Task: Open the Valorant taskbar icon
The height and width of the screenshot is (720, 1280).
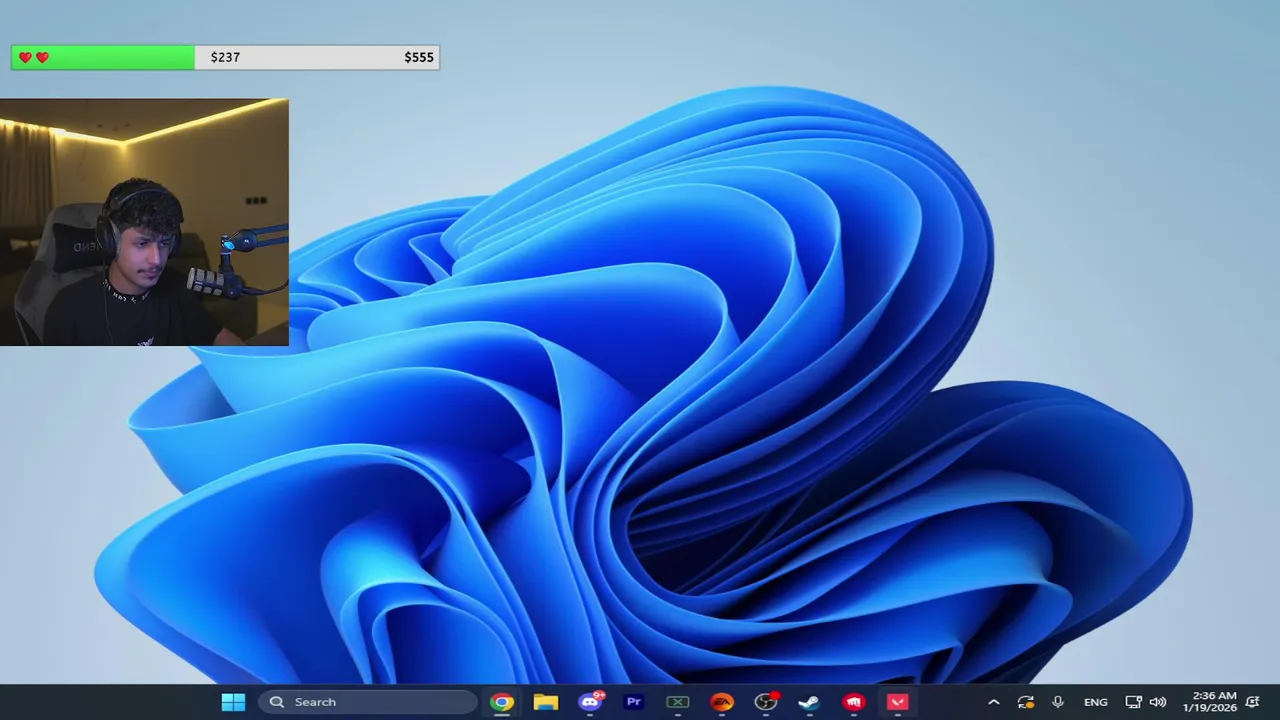Action: [x=897, y=702]
